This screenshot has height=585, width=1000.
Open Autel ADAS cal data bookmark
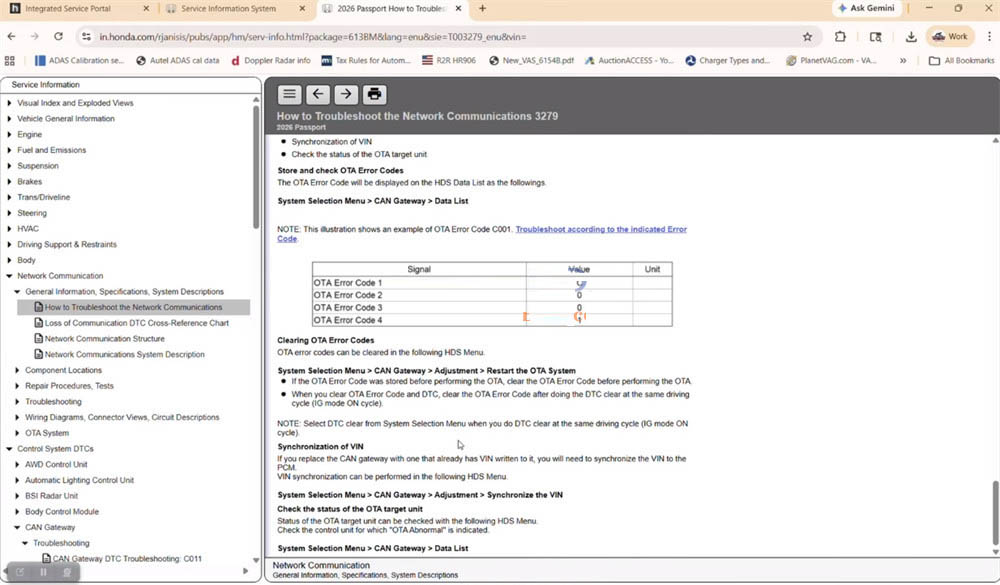[x=178, y=61]
